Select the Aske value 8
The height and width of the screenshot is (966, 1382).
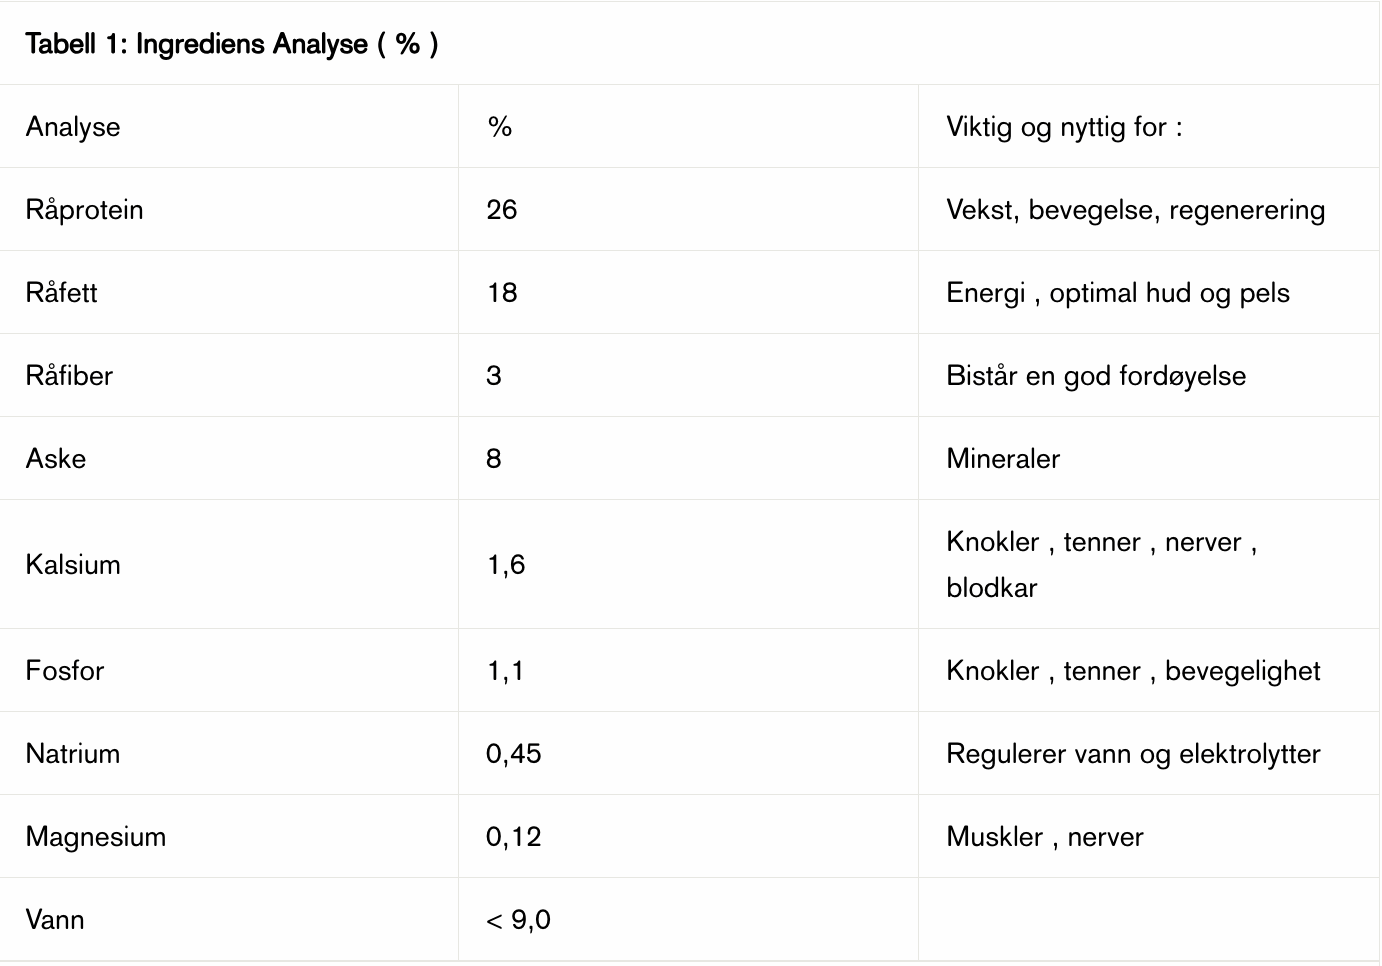click(494, 459)
